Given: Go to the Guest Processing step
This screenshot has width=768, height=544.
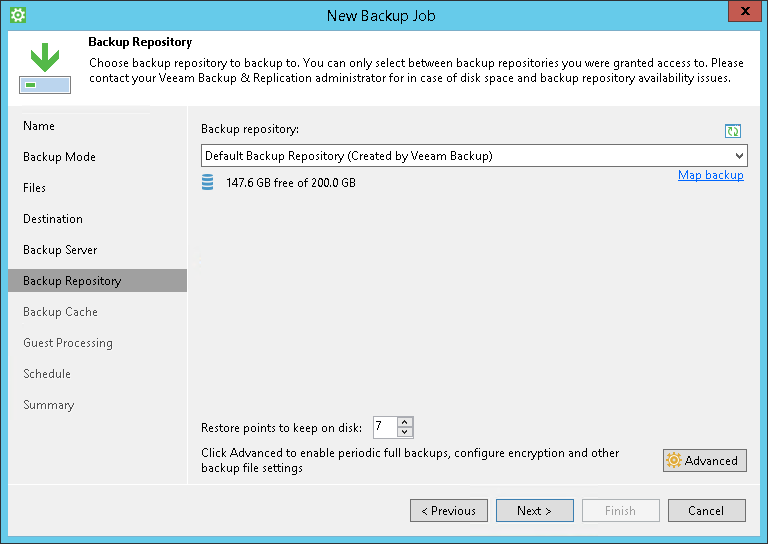Looking at the screenshot, I should click(x=68, y=343).
